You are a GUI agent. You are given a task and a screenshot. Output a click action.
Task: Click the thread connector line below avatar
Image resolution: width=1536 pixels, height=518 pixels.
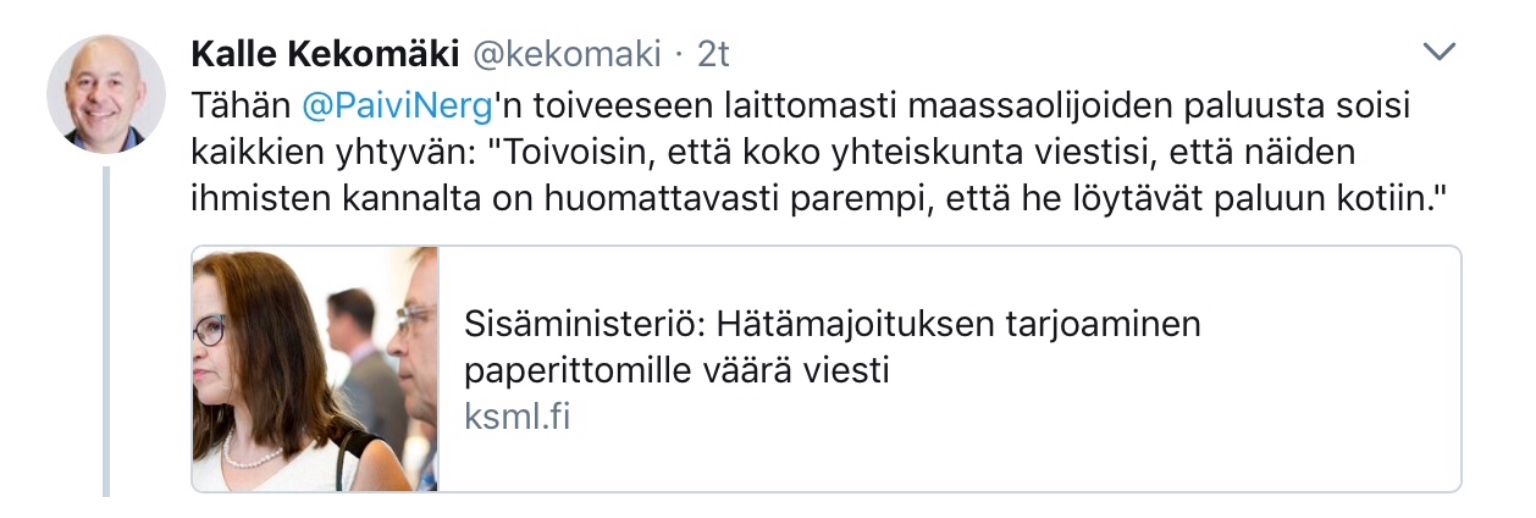pos(106,330)
